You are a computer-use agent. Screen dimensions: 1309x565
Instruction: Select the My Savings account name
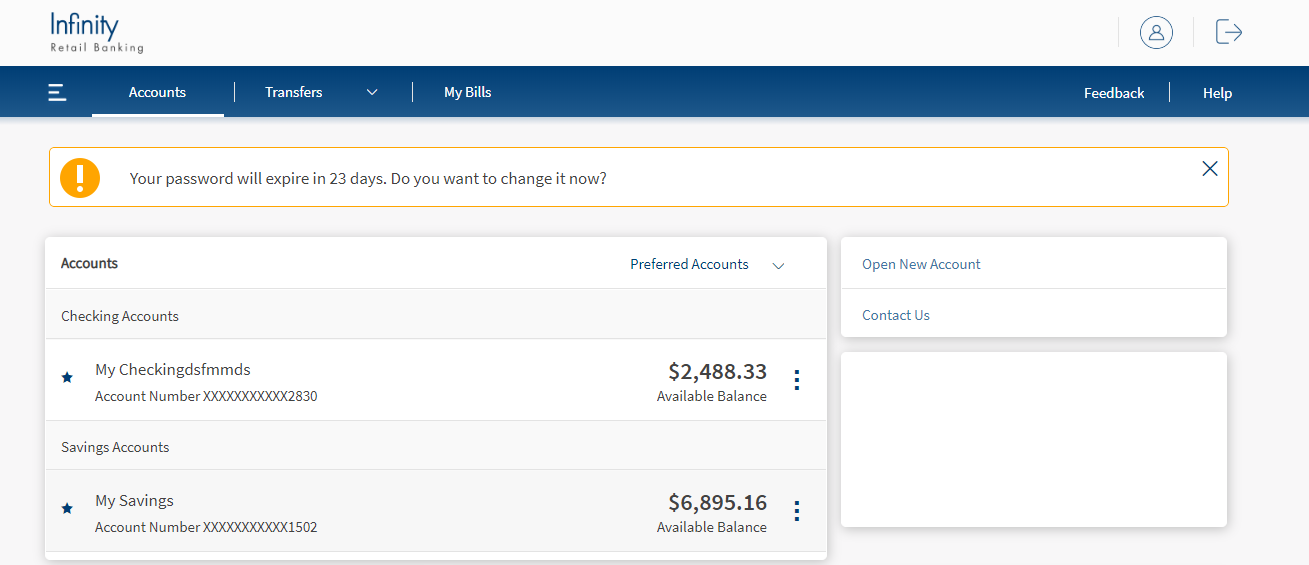134,501
